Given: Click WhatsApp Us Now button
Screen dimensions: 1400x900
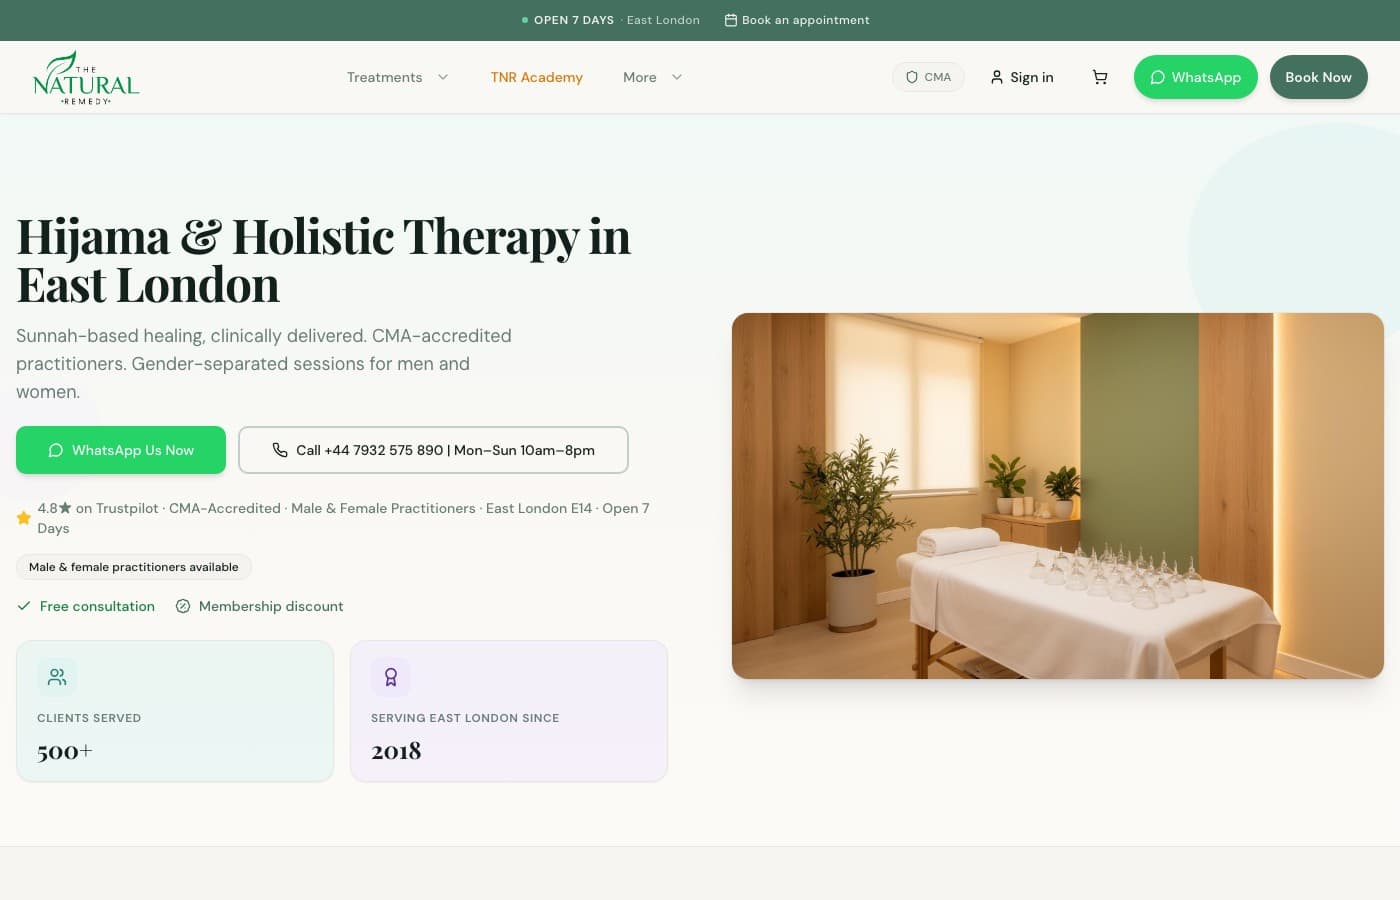Looking at the screenshot, I should [121, 450].
